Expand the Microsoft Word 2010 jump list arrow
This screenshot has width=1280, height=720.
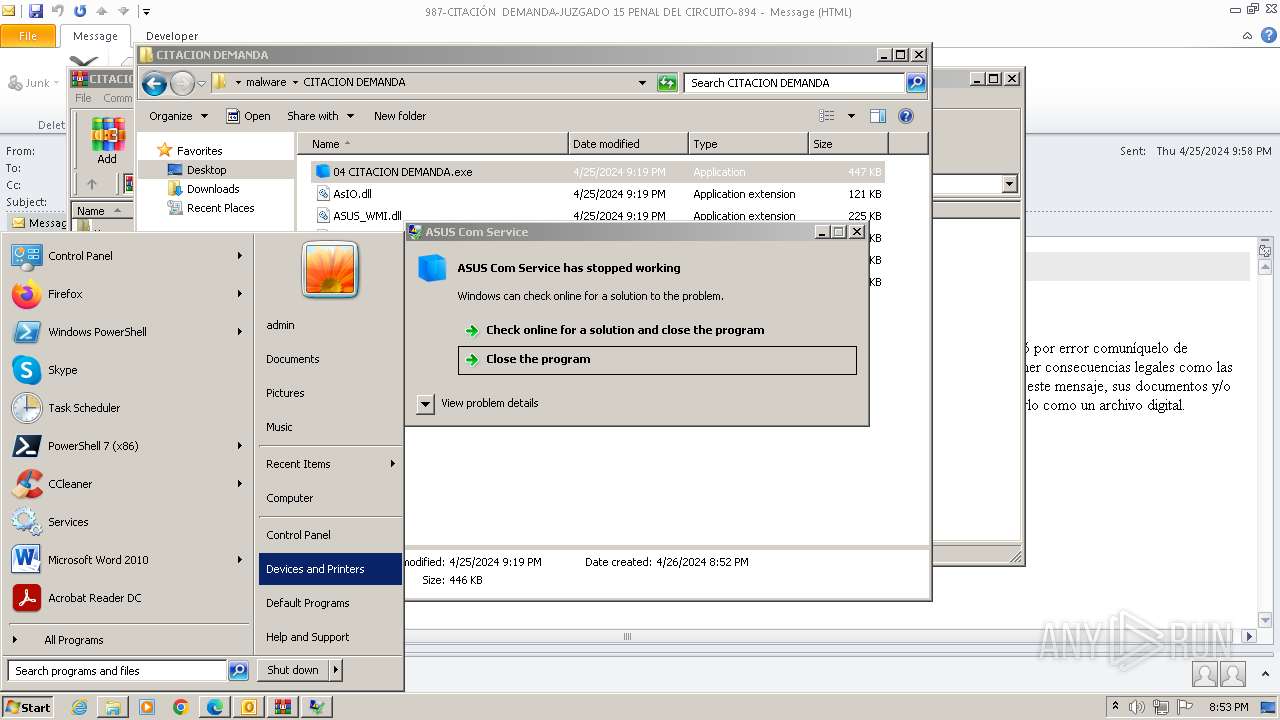pyautogui.click(x=240, y=560)
